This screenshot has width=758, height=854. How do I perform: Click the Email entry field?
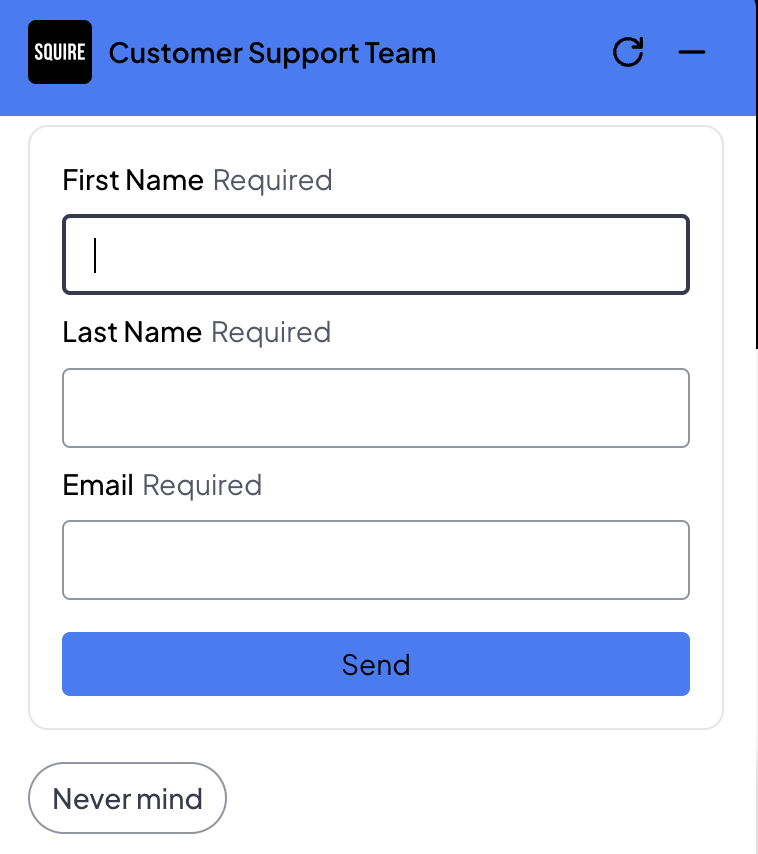[x=376, y=560]
